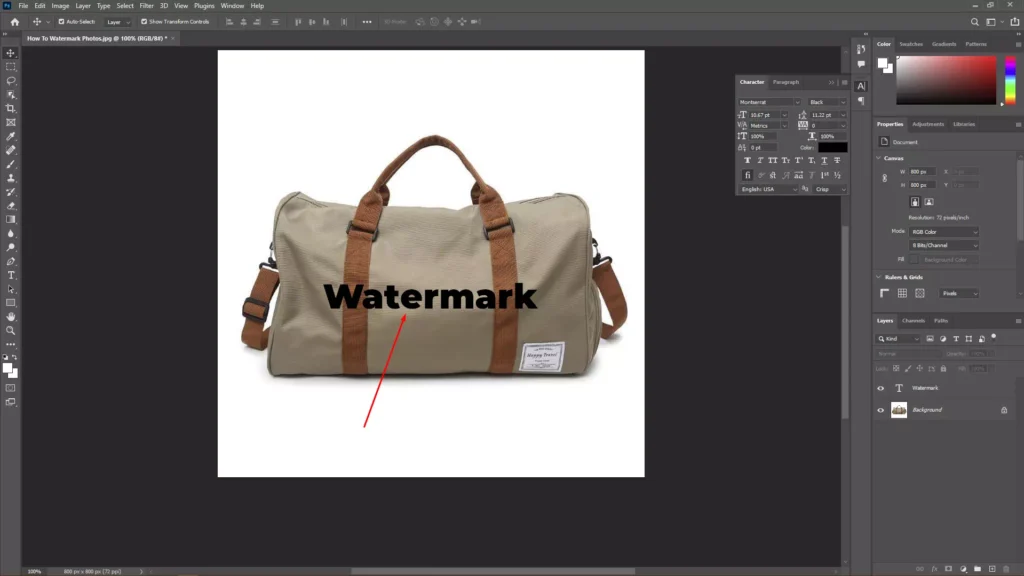Select the Background layer thumbnail

tap(899, 410)
